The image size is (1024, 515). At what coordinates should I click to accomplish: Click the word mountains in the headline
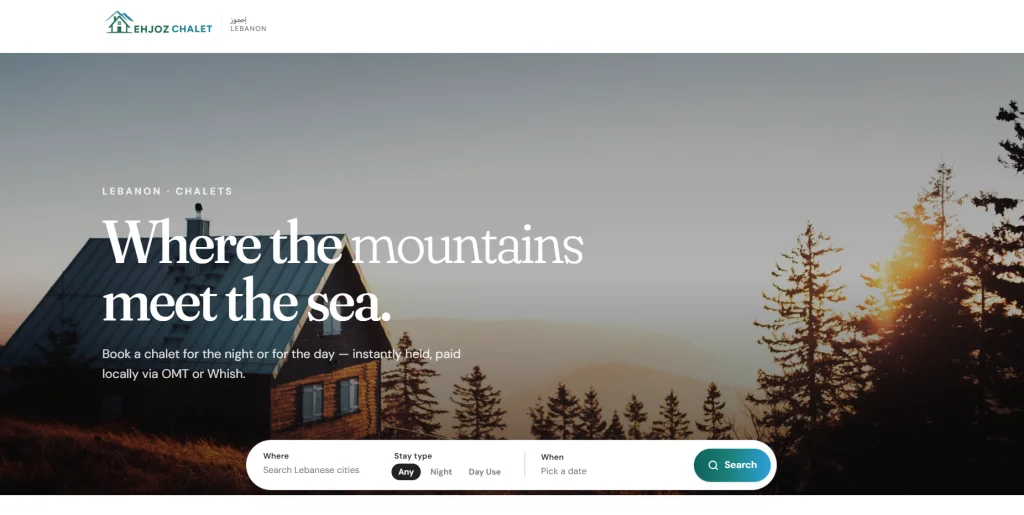click(467, 246)
